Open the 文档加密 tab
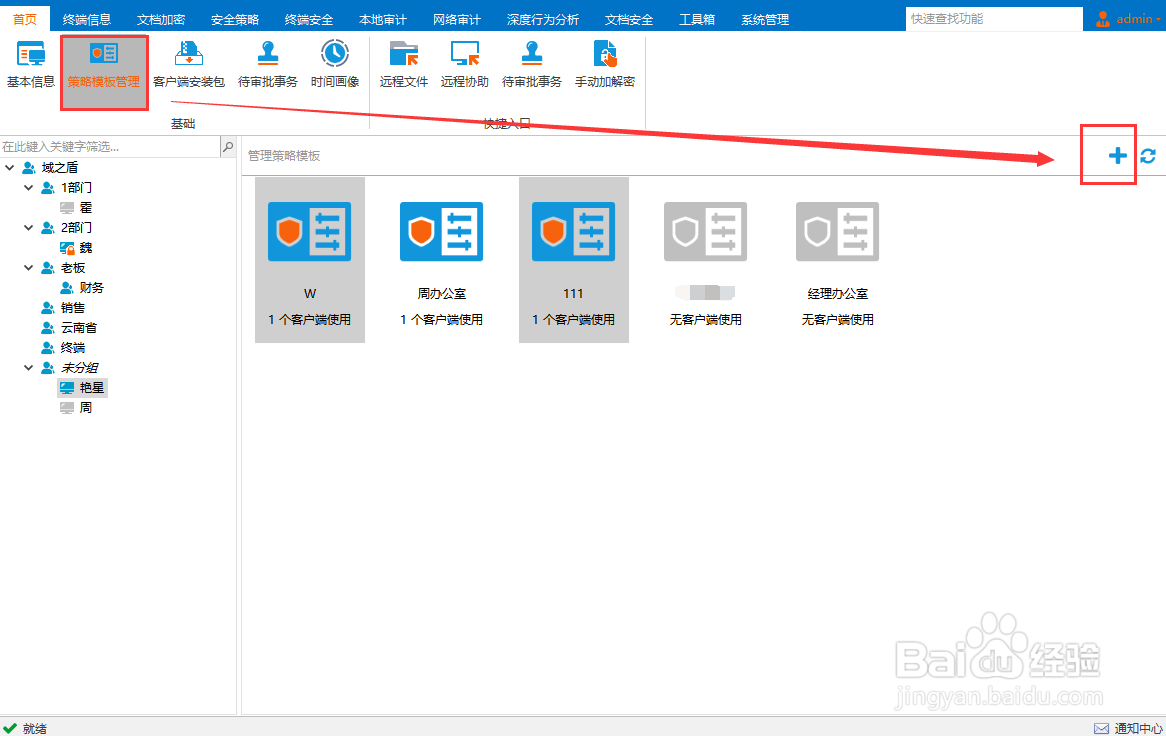This screenshot has height=736, width=1166. point(161,19)
